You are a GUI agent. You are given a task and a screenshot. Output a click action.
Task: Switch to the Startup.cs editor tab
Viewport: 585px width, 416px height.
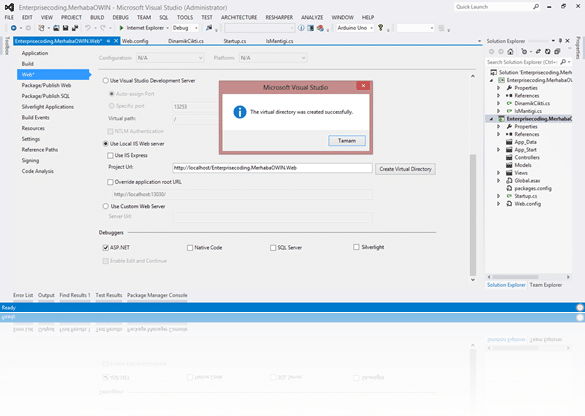point(235,41)
